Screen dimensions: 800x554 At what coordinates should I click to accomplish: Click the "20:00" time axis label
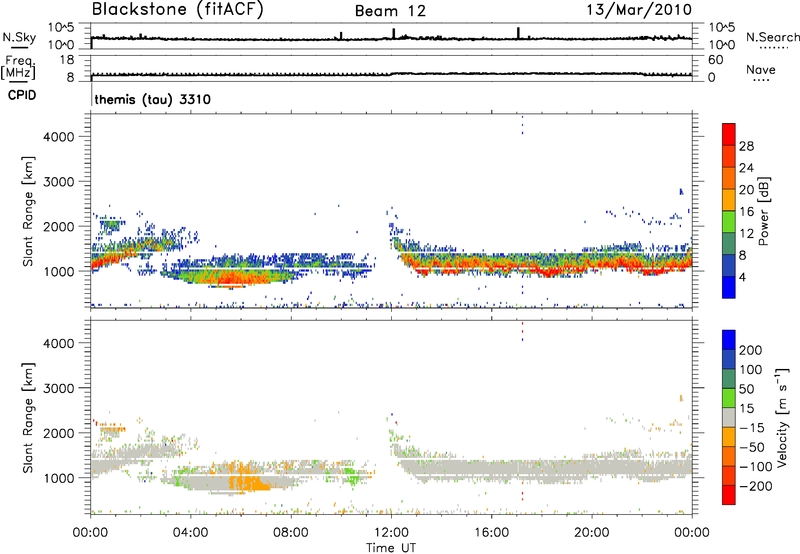(591, 533)
